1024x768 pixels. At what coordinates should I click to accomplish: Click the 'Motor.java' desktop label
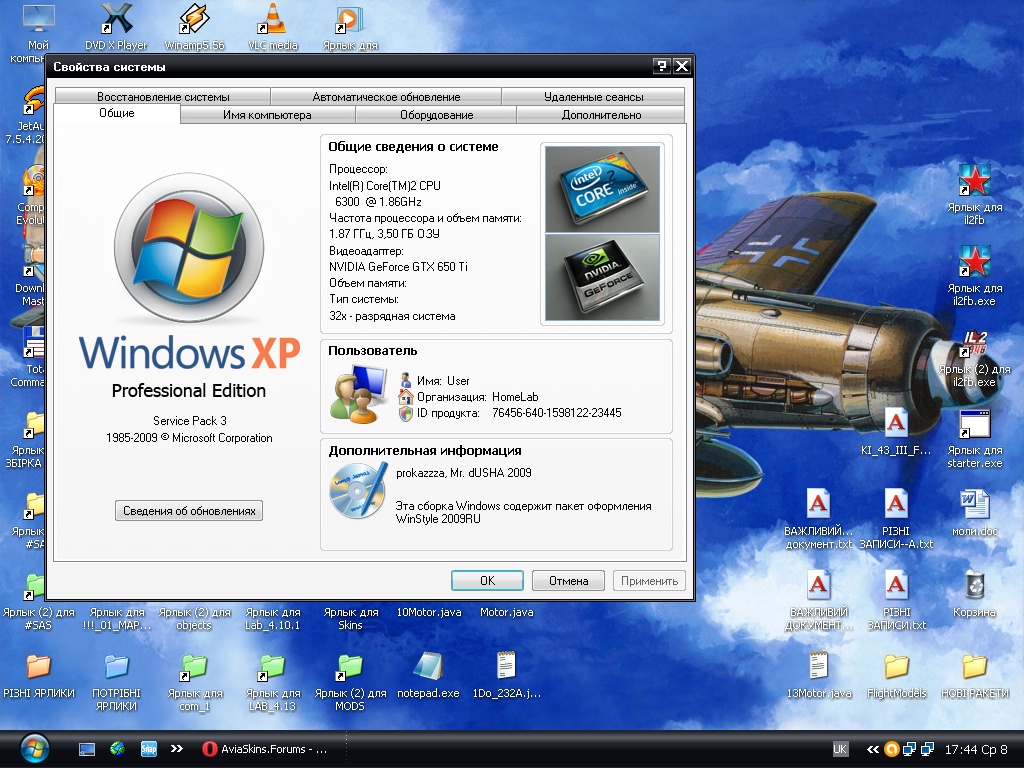[506, 612]
